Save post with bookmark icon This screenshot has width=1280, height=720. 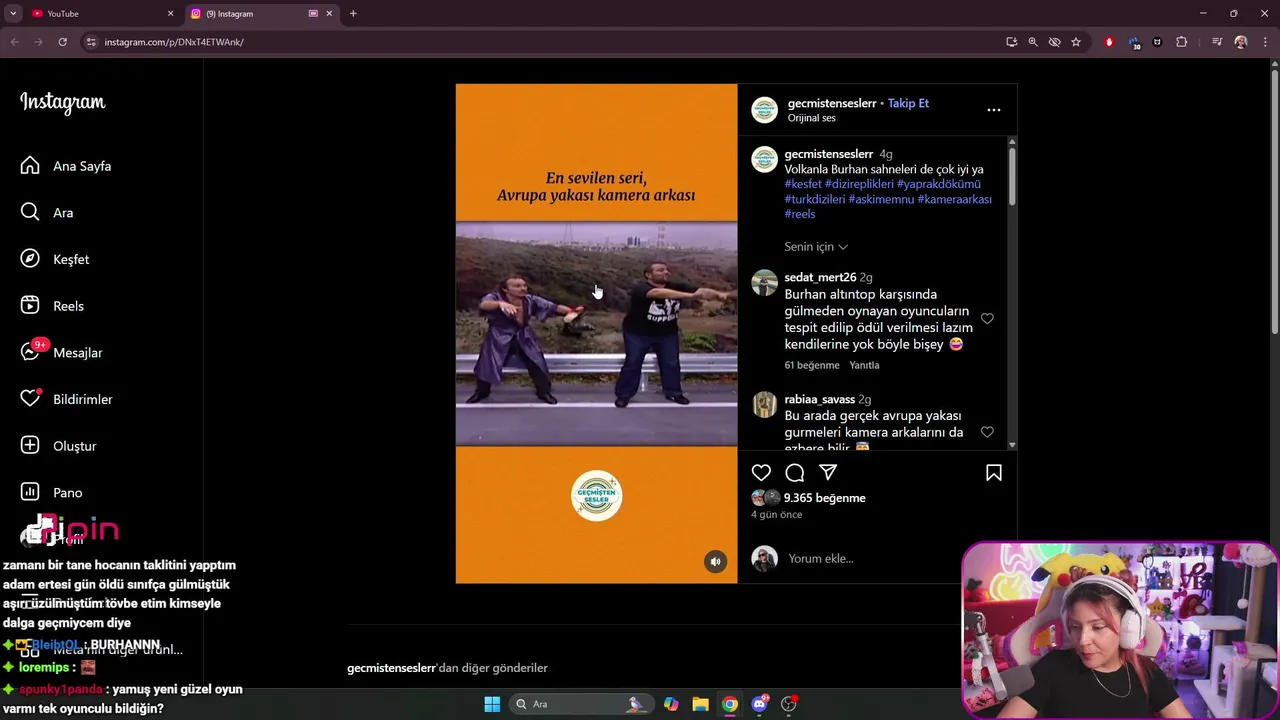(994, 473)
